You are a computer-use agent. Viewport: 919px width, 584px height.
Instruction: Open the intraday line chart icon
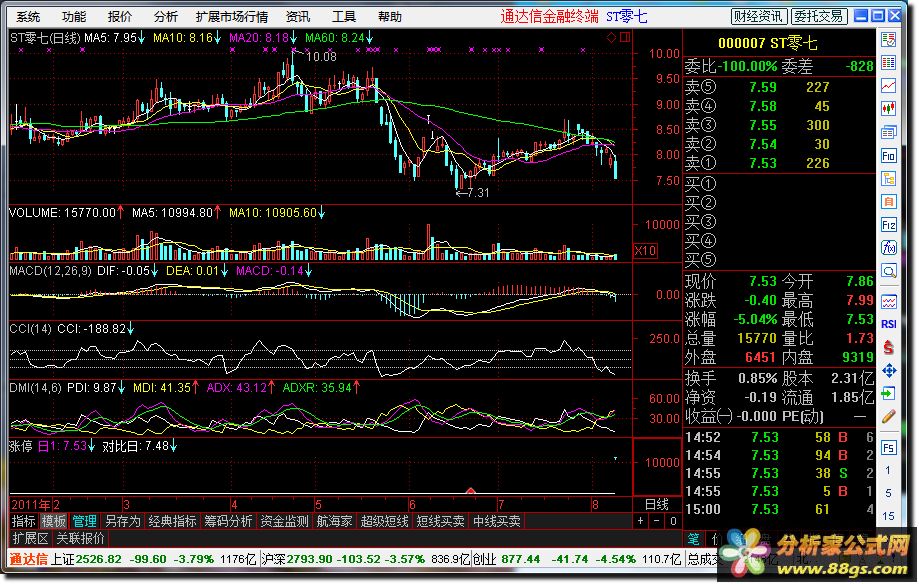pyautogui.click(x=889, y=86)
